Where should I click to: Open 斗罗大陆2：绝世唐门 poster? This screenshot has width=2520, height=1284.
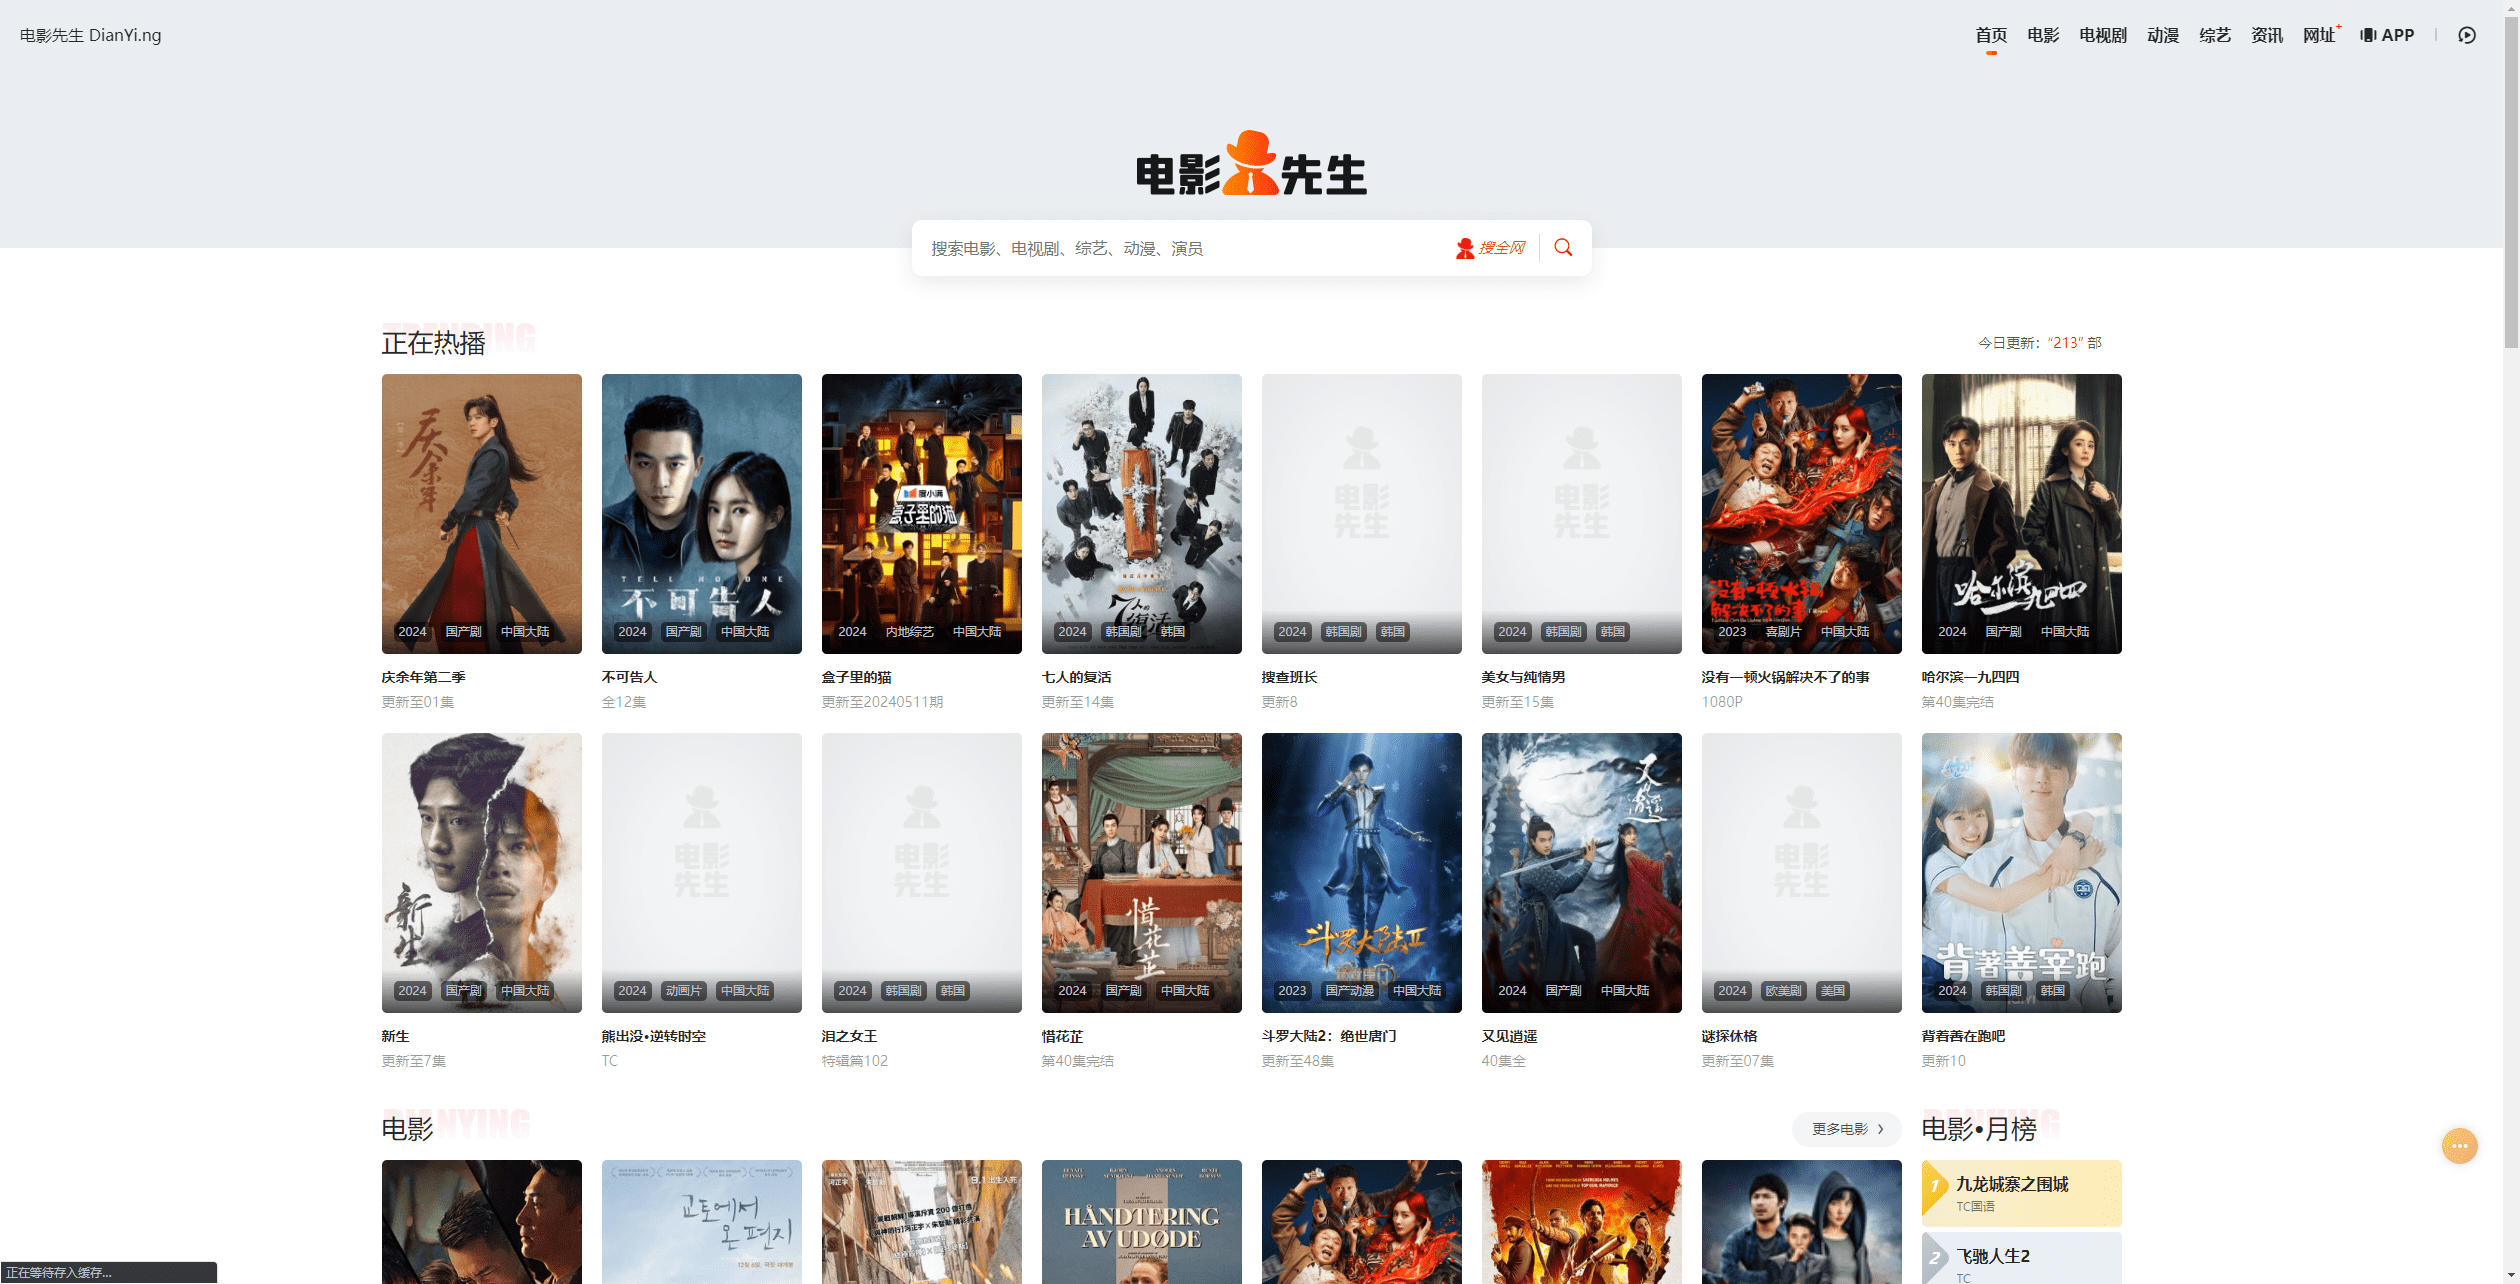pos(1361,873)
